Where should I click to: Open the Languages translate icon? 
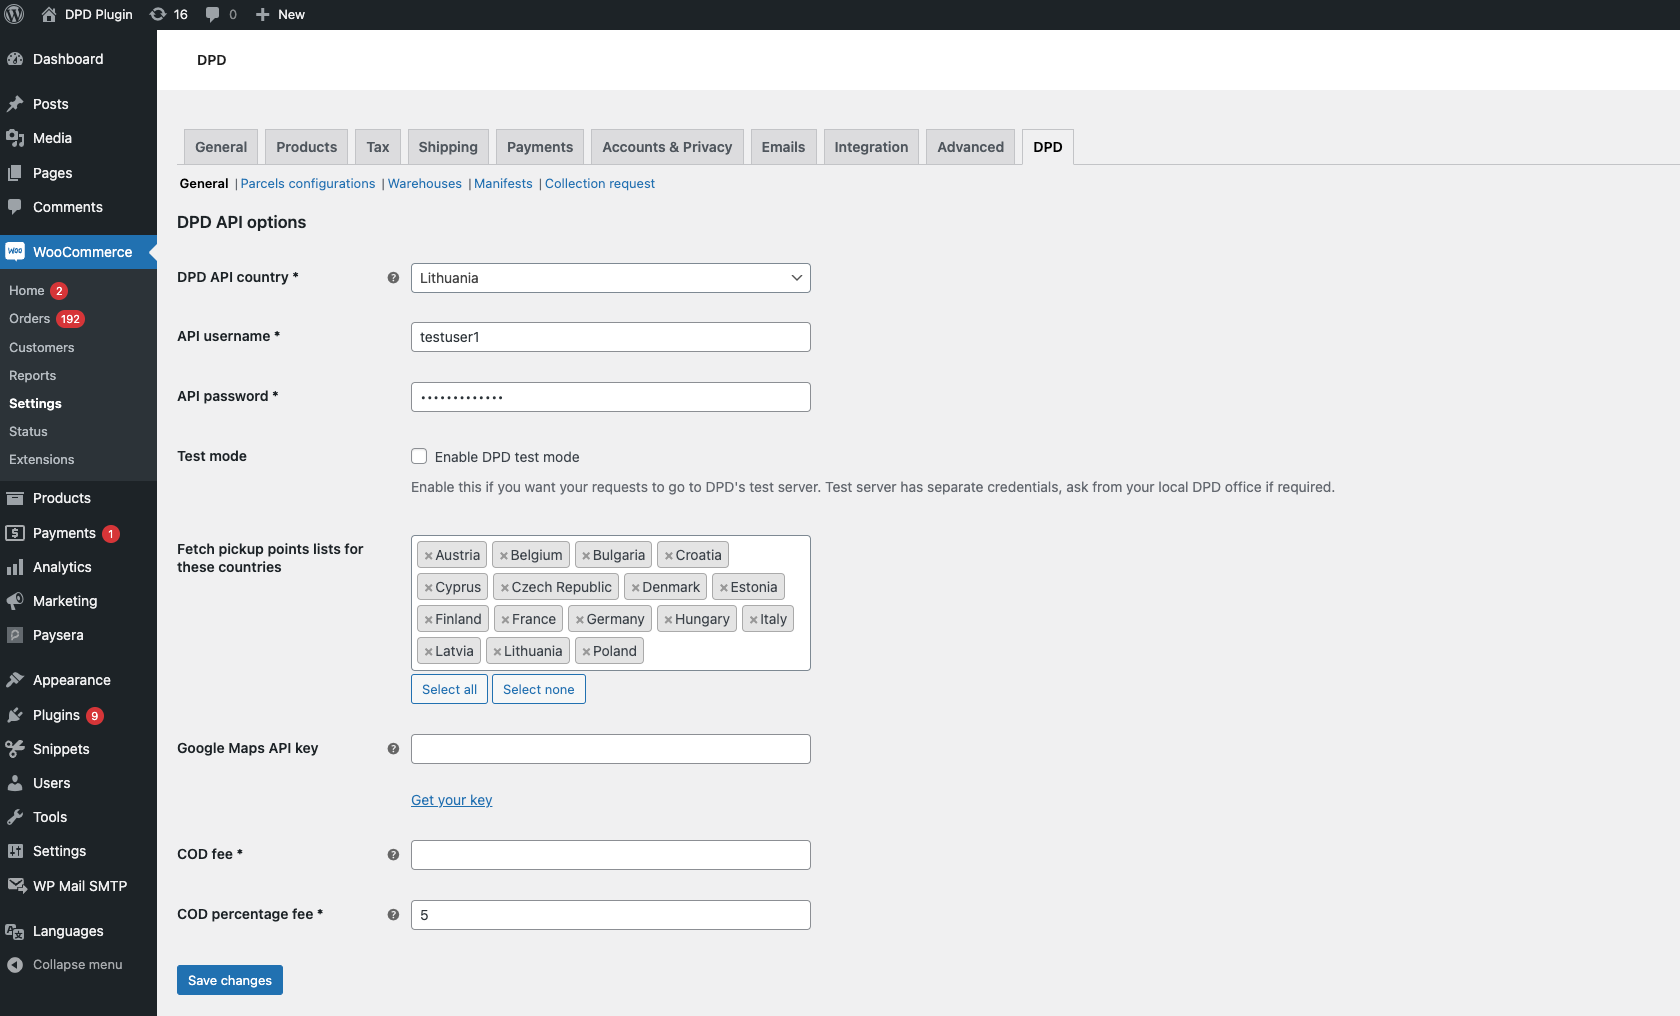(x=15, y=931)
